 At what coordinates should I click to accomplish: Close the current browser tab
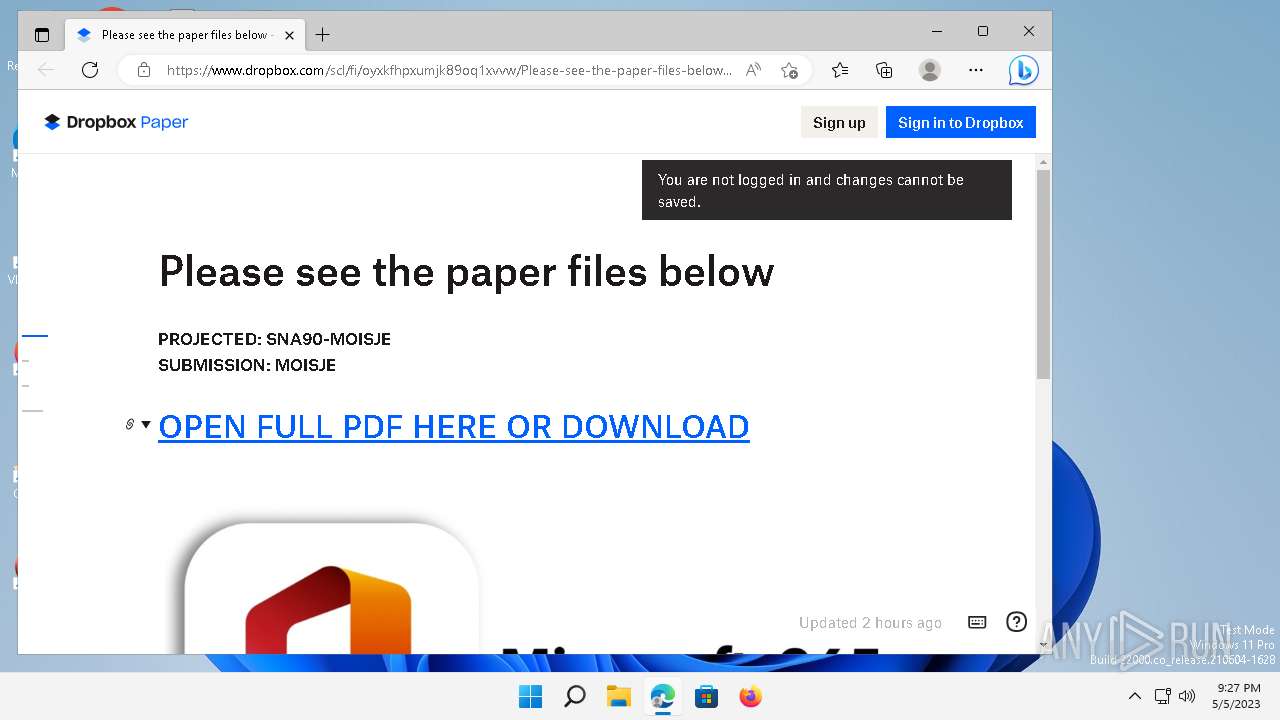289,35
